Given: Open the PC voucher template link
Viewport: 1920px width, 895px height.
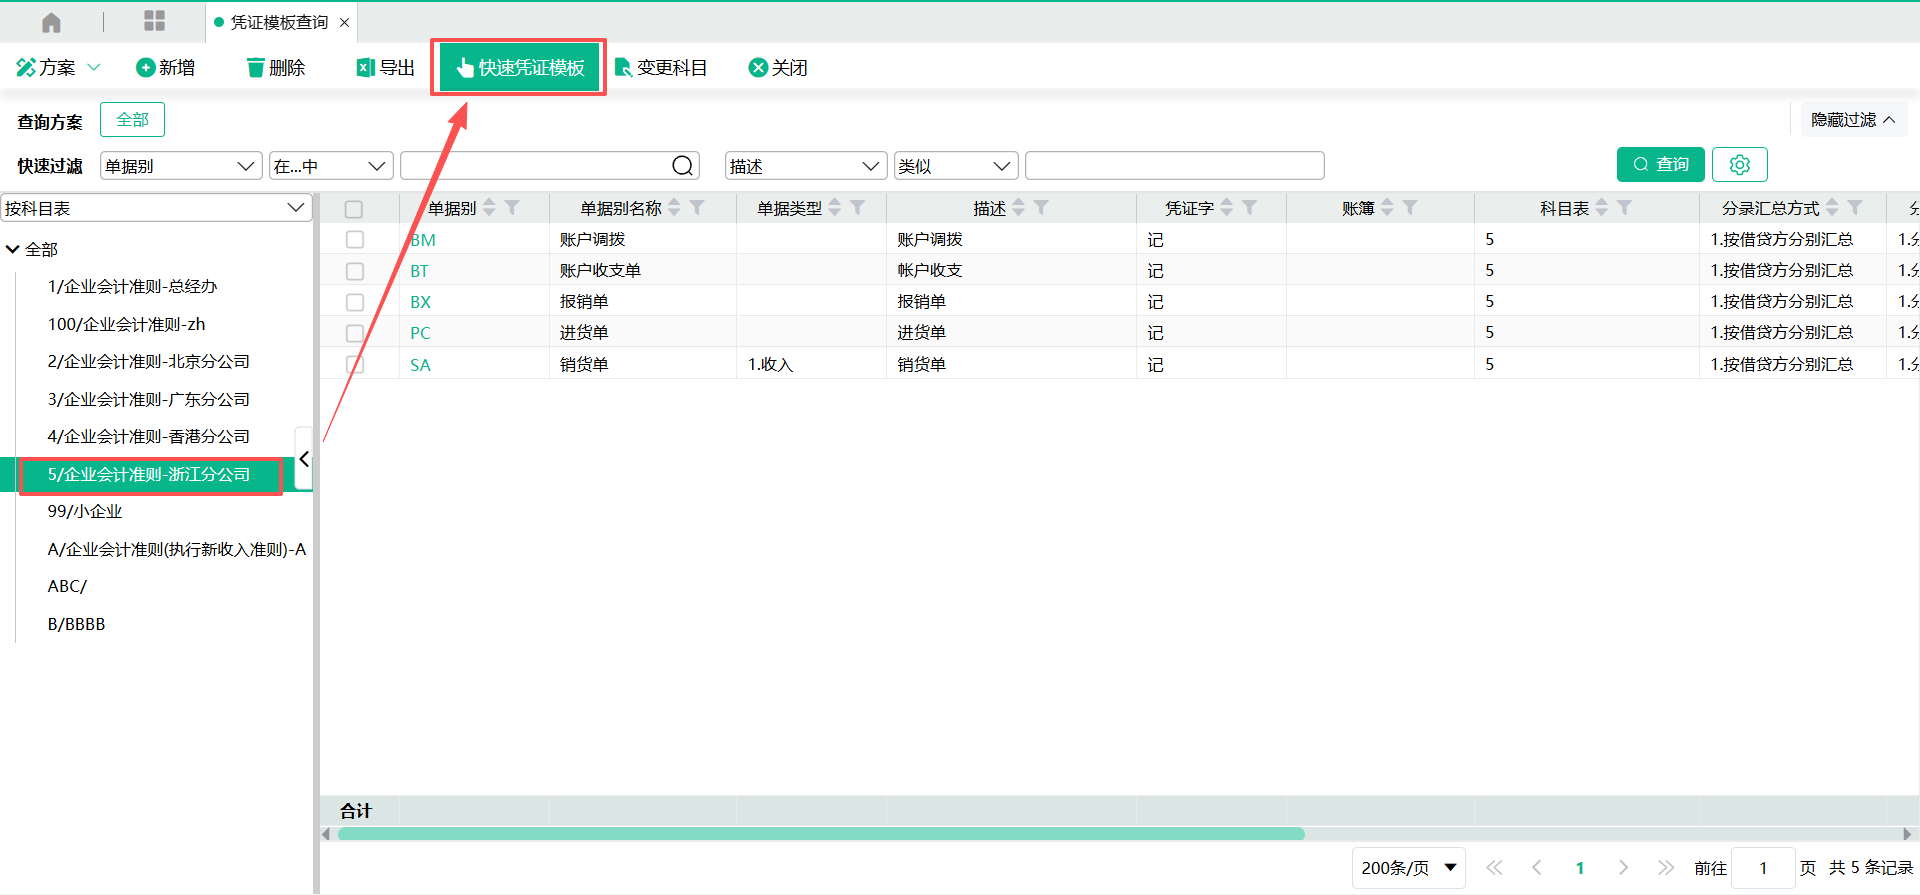Looking at the screenshot, I should click(420, 333).
